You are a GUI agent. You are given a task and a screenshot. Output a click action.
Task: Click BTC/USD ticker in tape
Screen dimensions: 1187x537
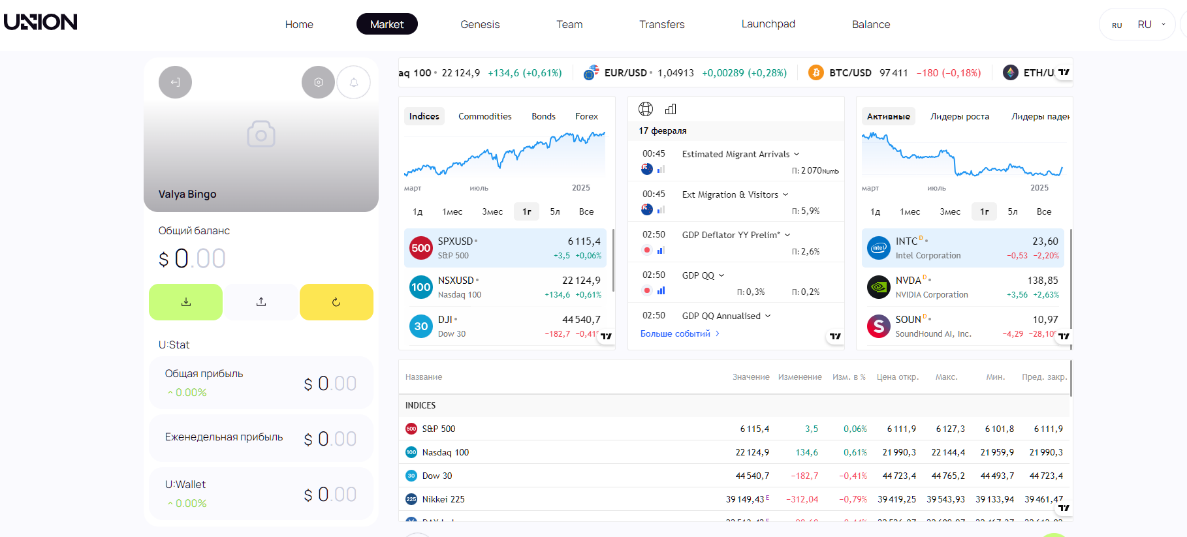[x=893, y=73]
